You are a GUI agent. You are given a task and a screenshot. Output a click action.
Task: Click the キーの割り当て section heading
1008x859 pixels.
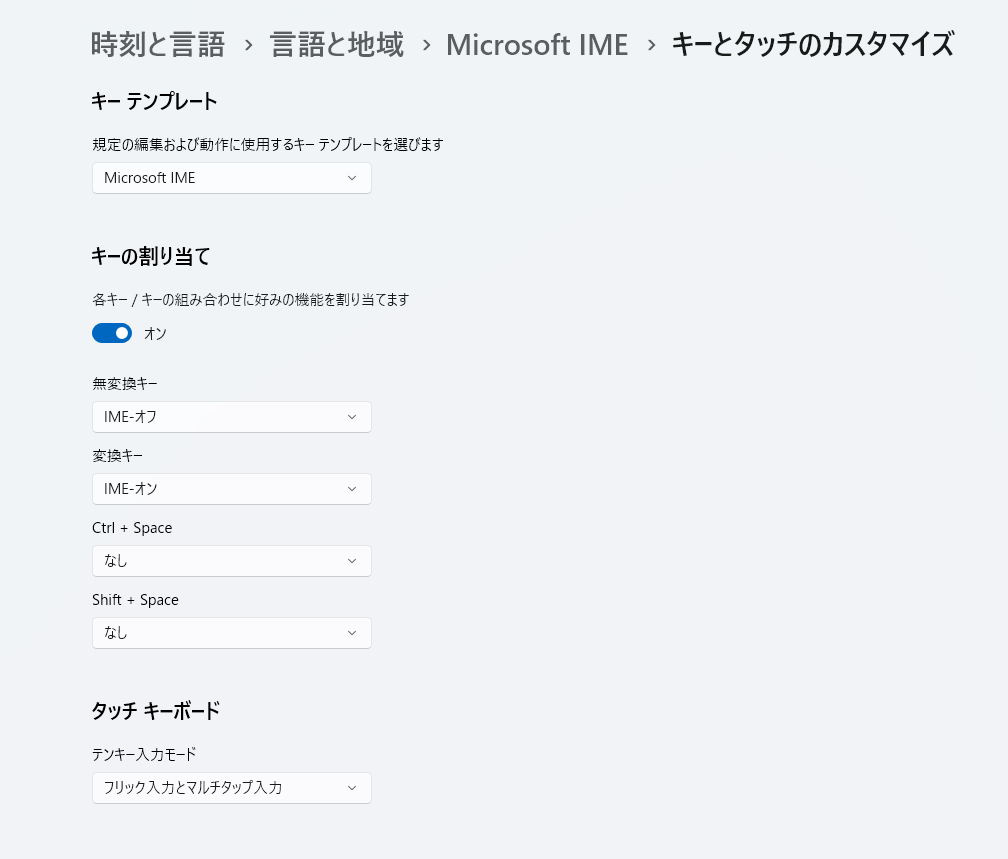tap(150, 257)
